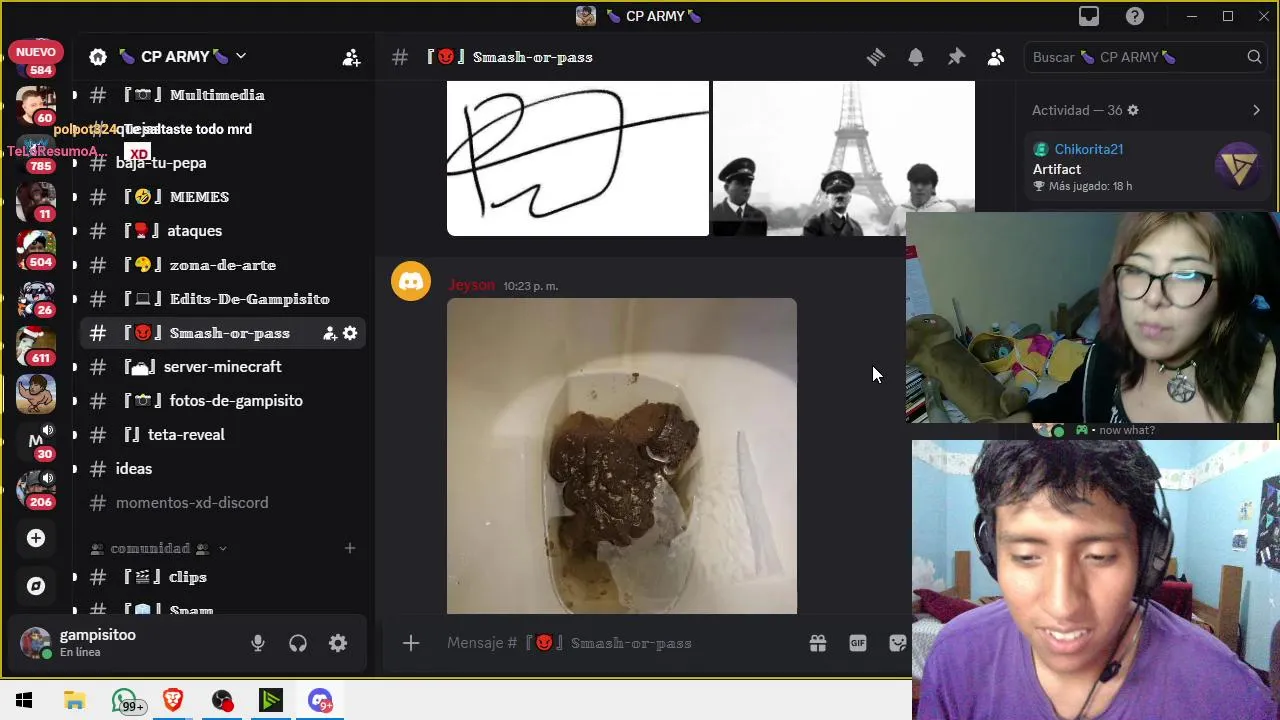Screen dimensions: 1280x720
Task: Toggle the member list icon
Action: pos(996,57)
